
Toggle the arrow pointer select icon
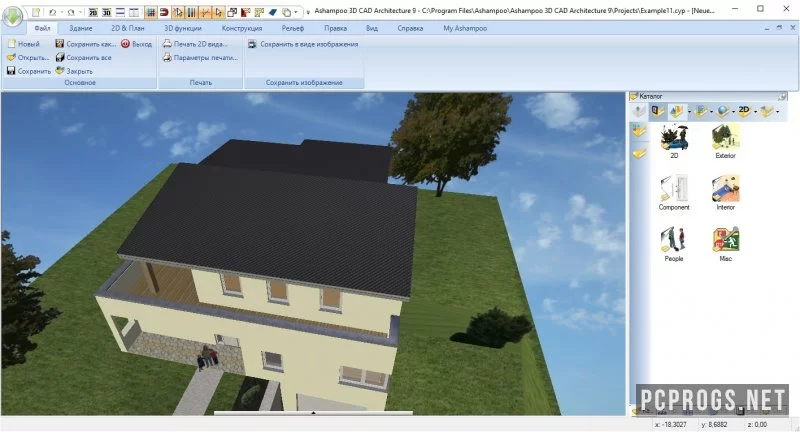pos(218,12)
